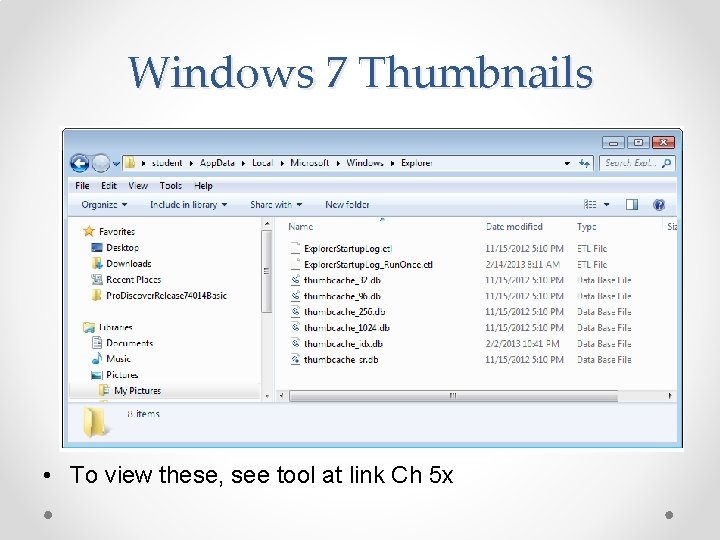Viewport: 720px width, 540px height.
Task: Expand the address bar history dropdown
Action: 568,163
